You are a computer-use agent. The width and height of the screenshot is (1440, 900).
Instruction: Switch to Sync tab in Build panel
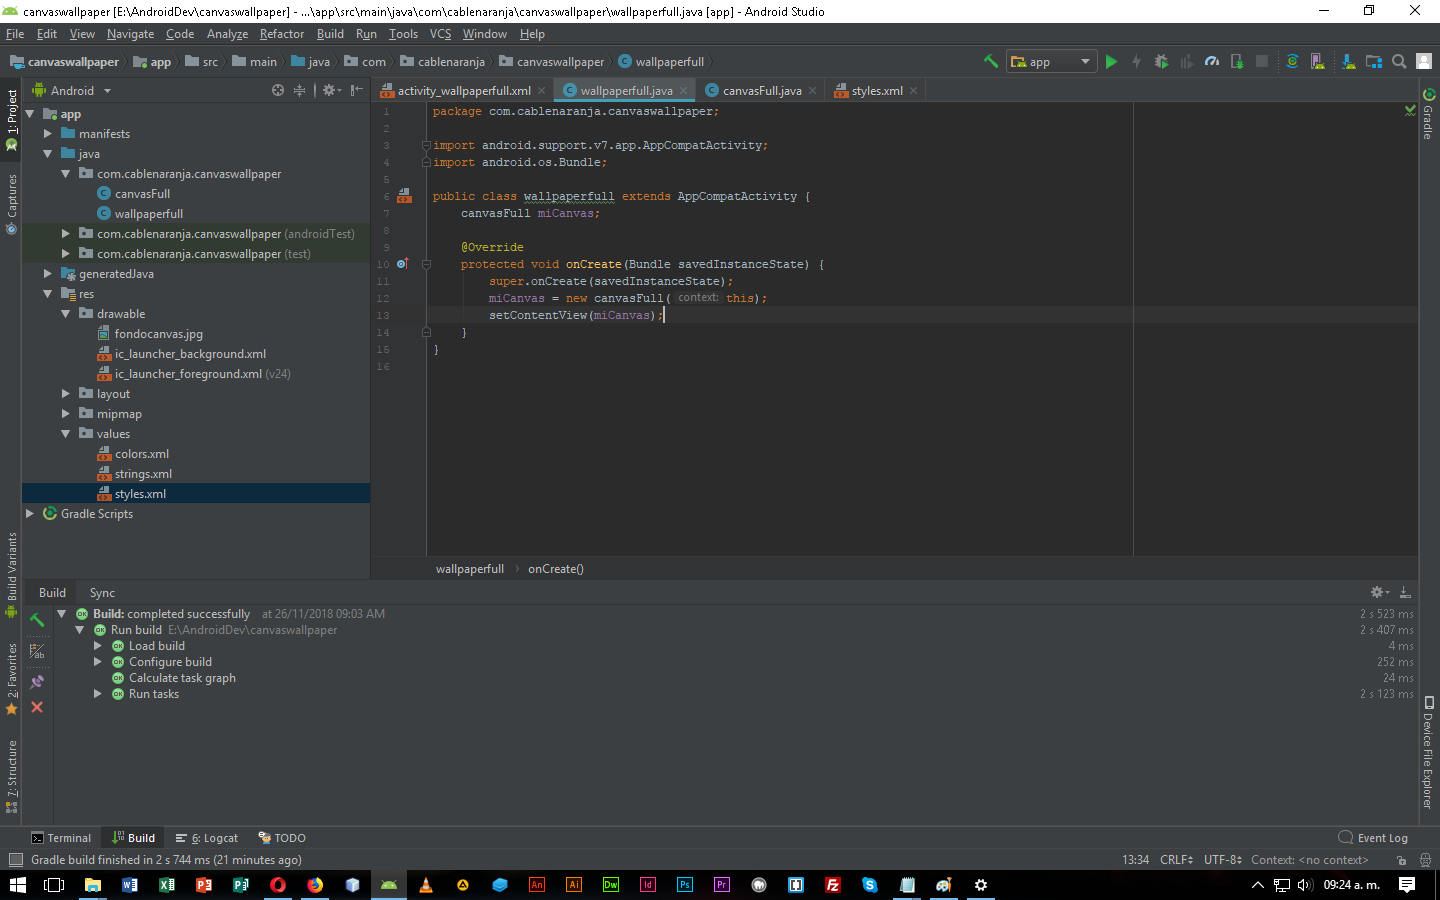click(102, 593)
